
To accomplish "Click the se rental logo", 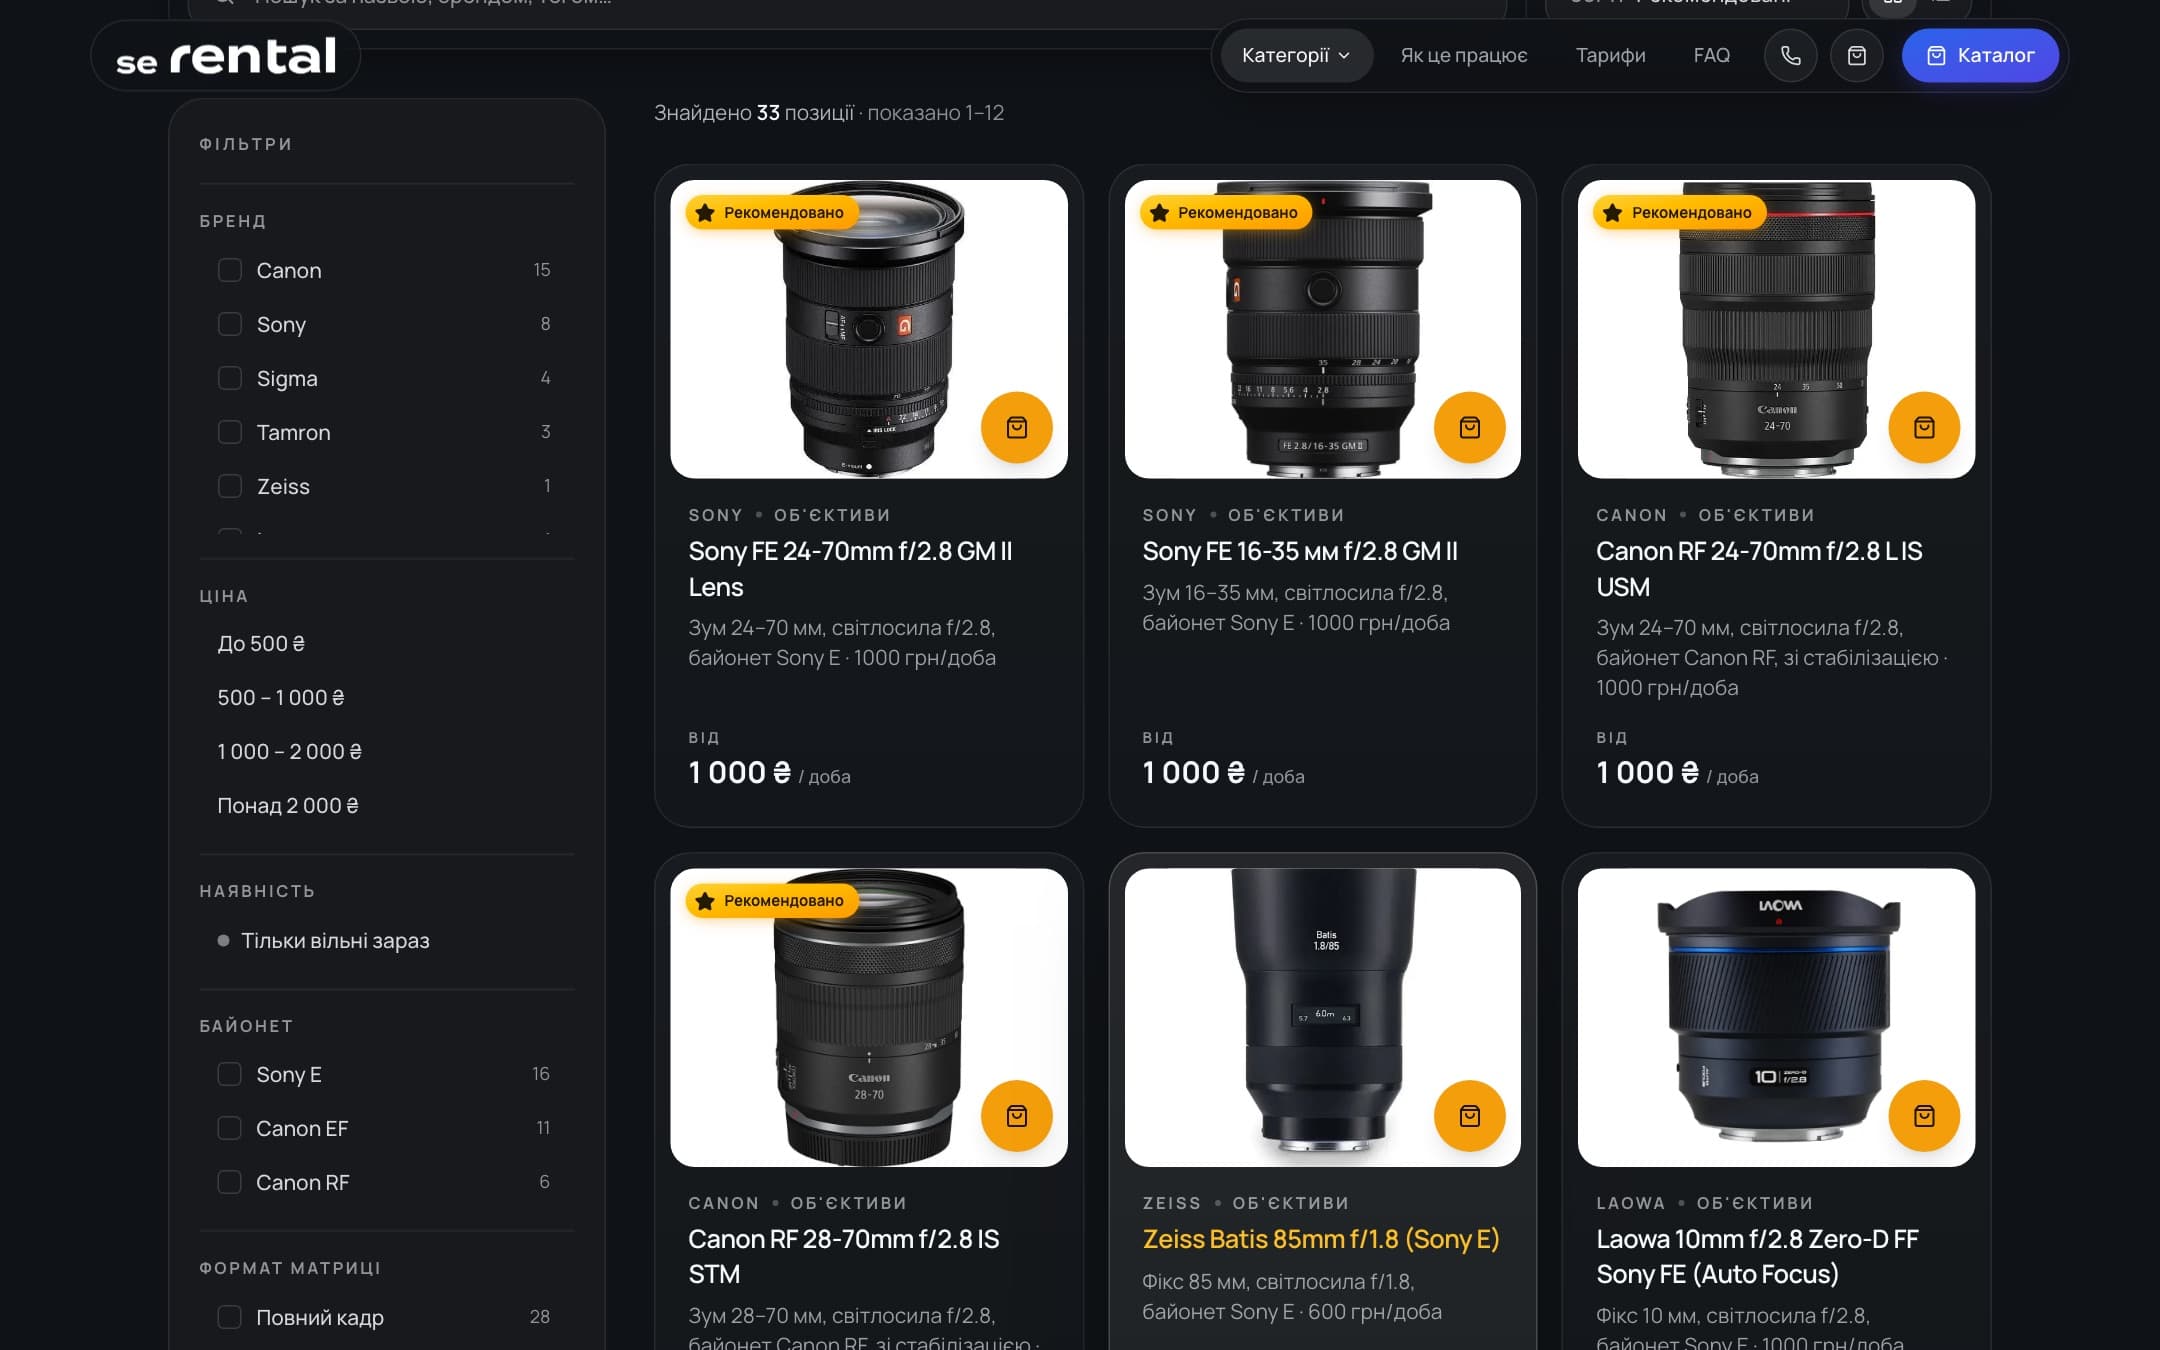I will 226,56.
